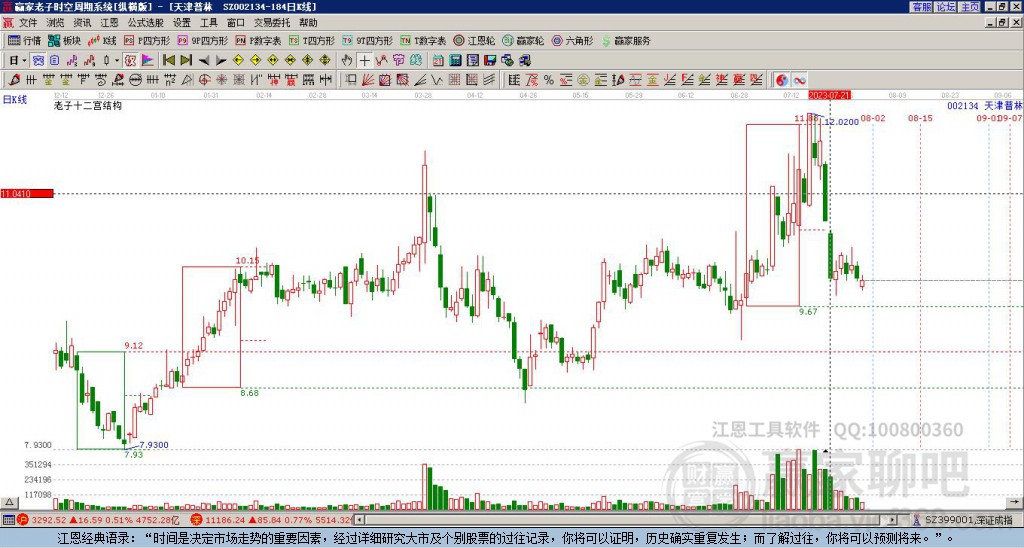Select the circle with horizontal lines tool
The width and height of the screenshot is (1024, 548).
(135, 80)
